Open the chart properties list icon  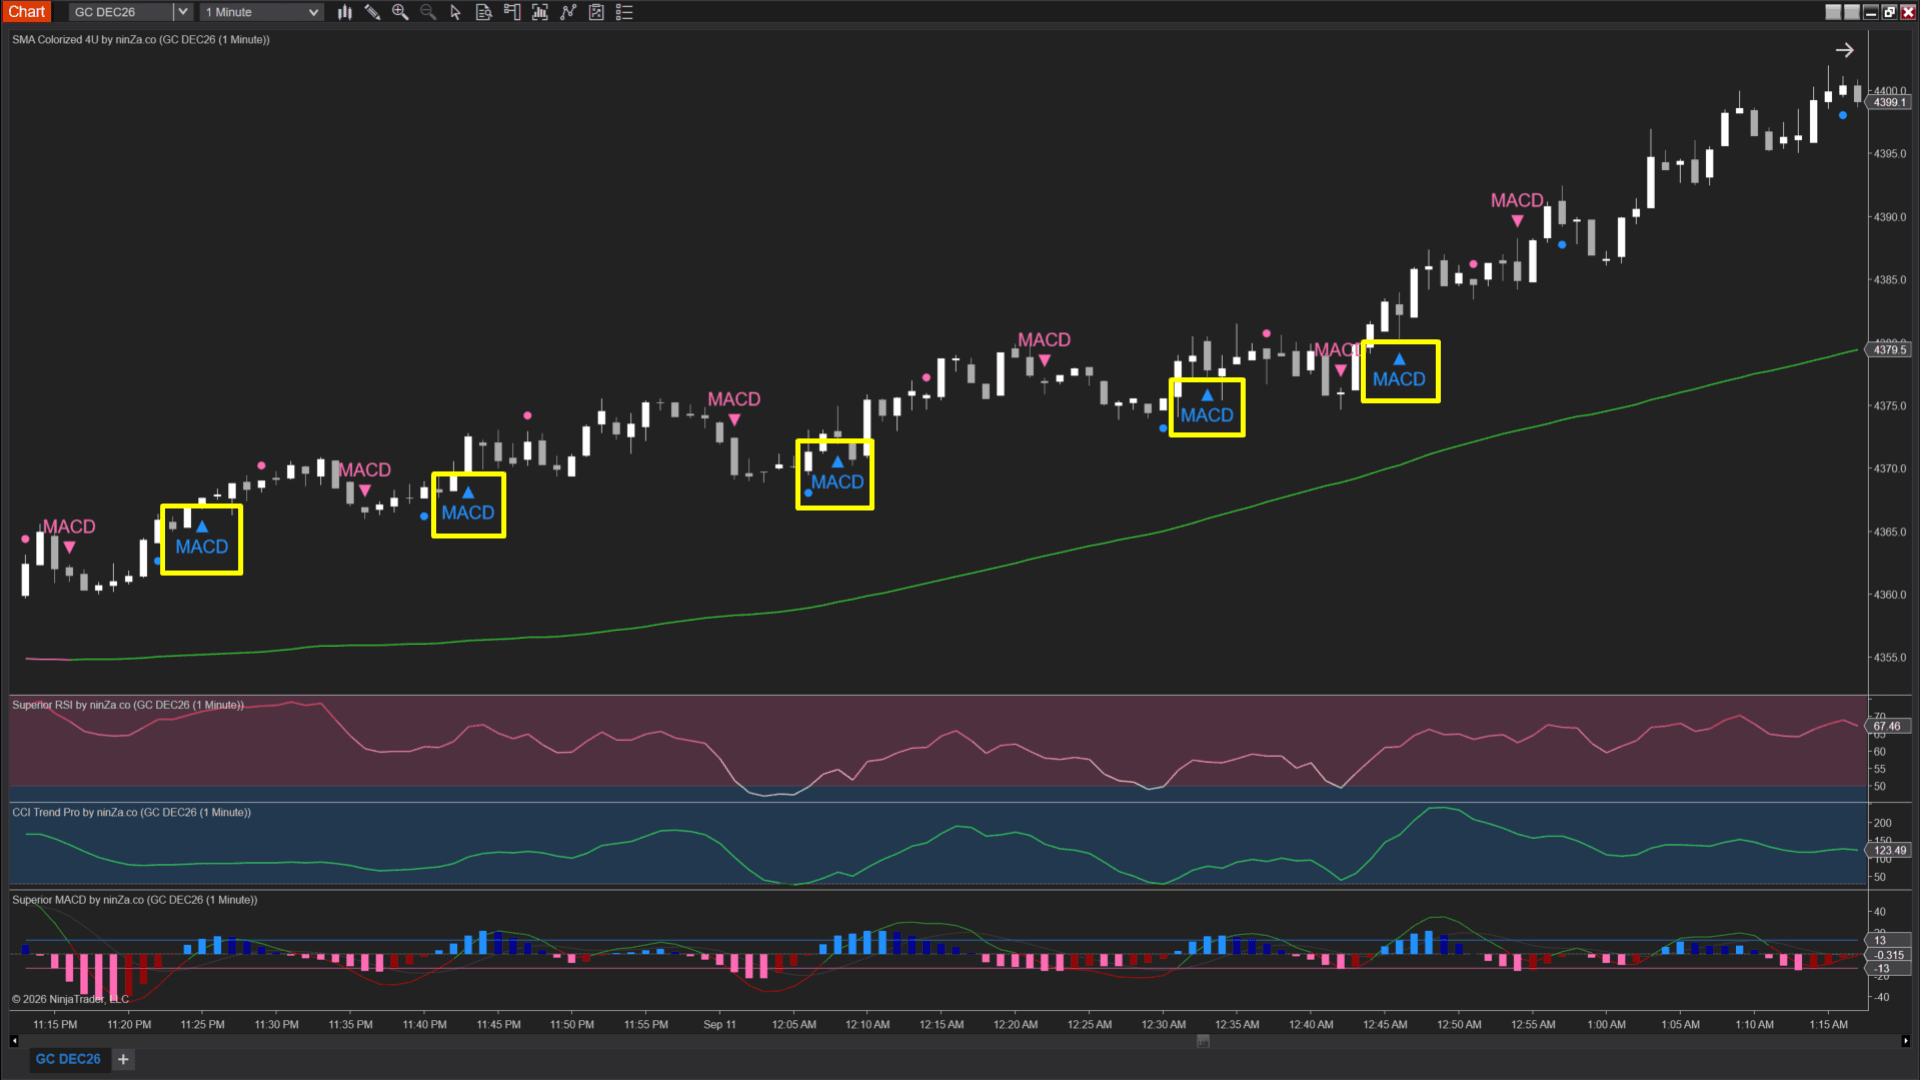tap(624, 12)
